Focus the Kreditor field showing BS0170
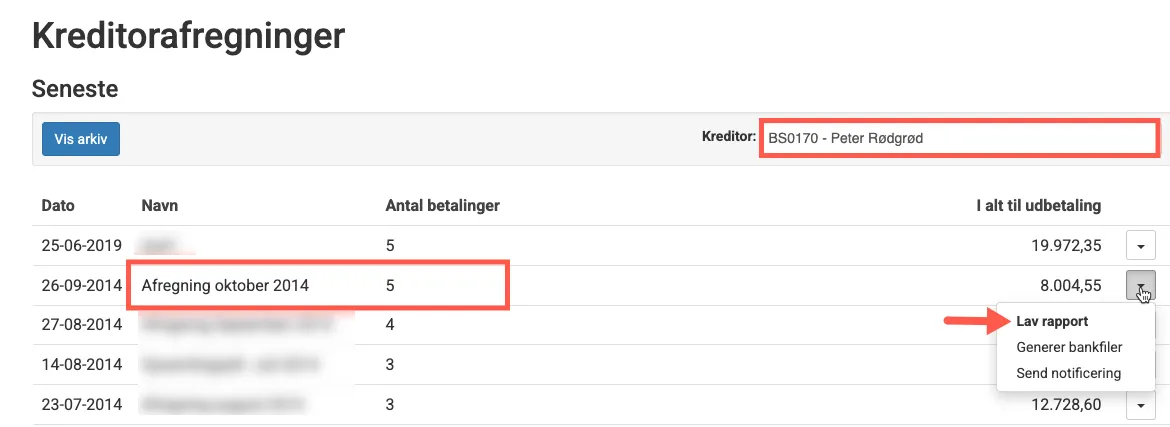The image size is (1170, 427). coord(958,138)
